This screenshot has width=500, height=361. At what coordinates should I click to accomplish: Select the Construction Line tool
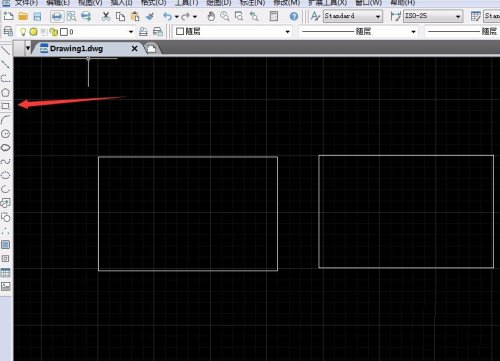(x=5, y=64)
